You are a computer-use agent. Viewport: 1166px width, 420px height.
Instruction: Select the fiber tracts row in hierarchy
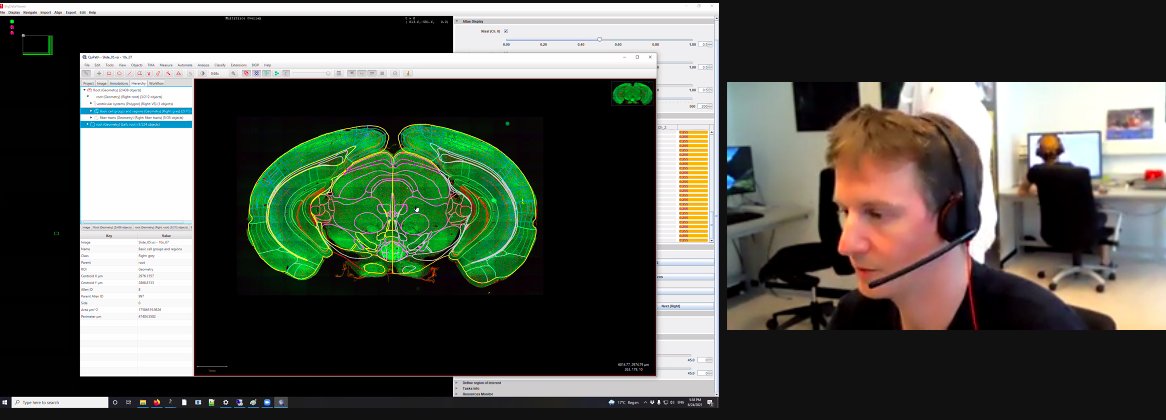(136, 117)
